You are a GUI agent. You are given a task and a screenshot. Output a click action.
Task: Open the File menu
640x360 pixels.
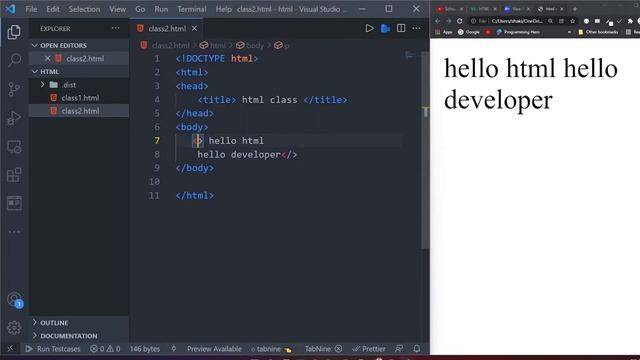click(31, 9)
